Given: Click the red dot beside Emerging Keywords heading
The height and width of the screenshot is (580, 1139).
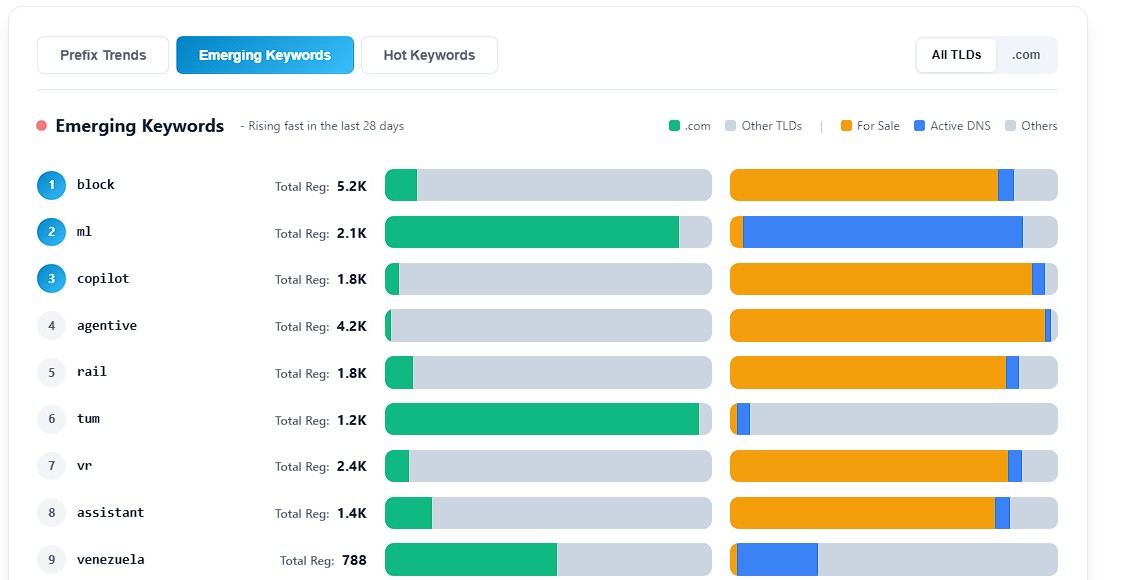Looking at the screenshot, I should pos(41,126).
